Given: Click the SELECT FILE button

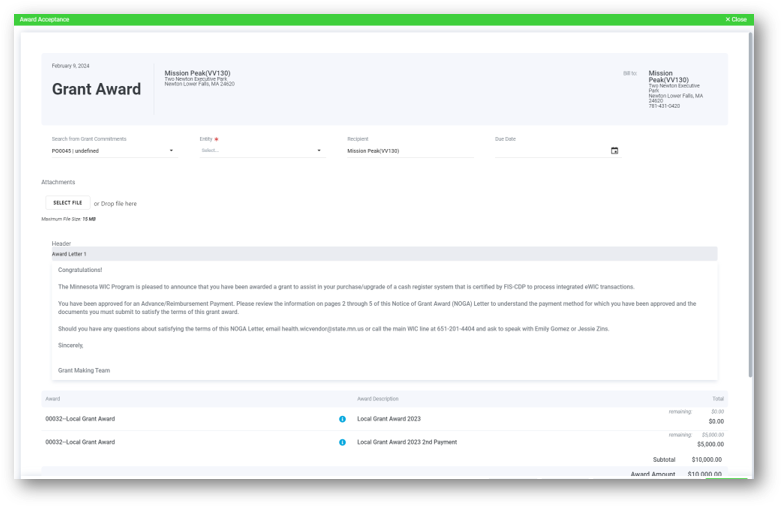Looking at the screenshot, I should pos(68,203).
